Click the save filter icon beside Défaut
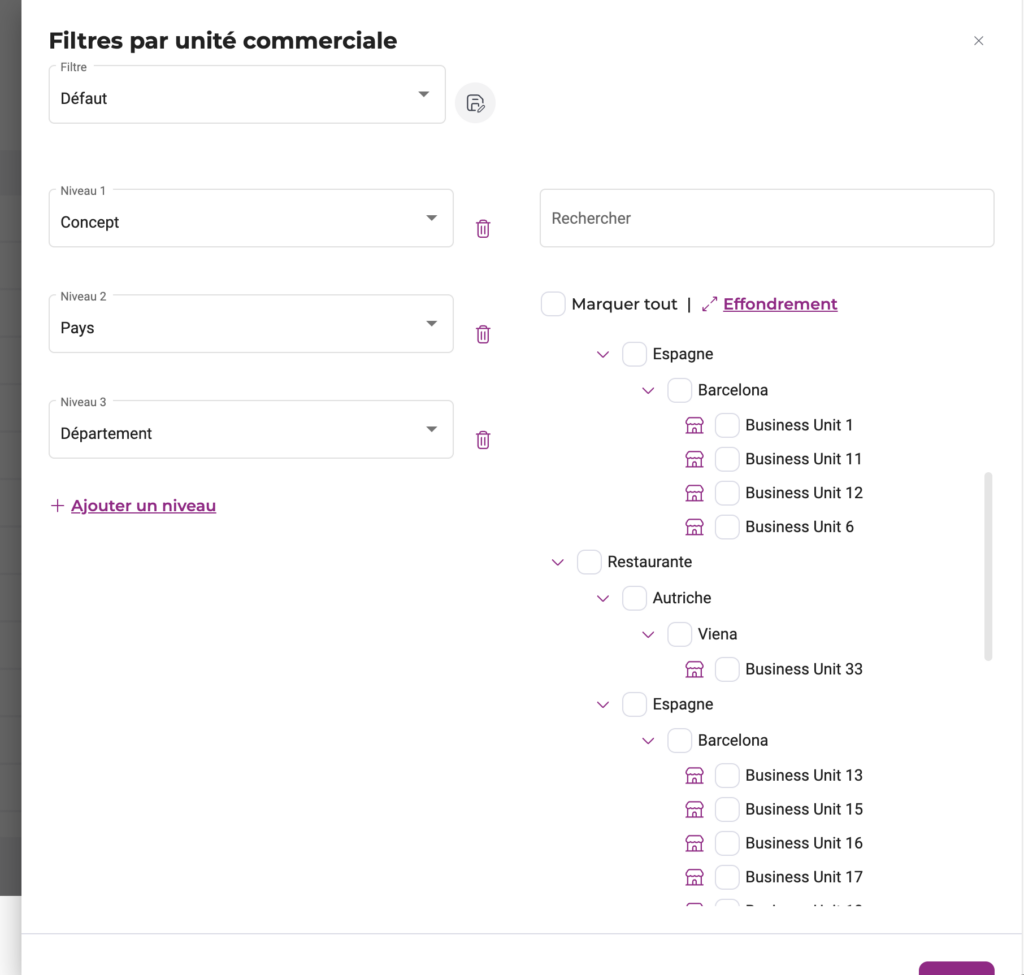Viewport: 1024px width, 975px height. click(475, 103)
